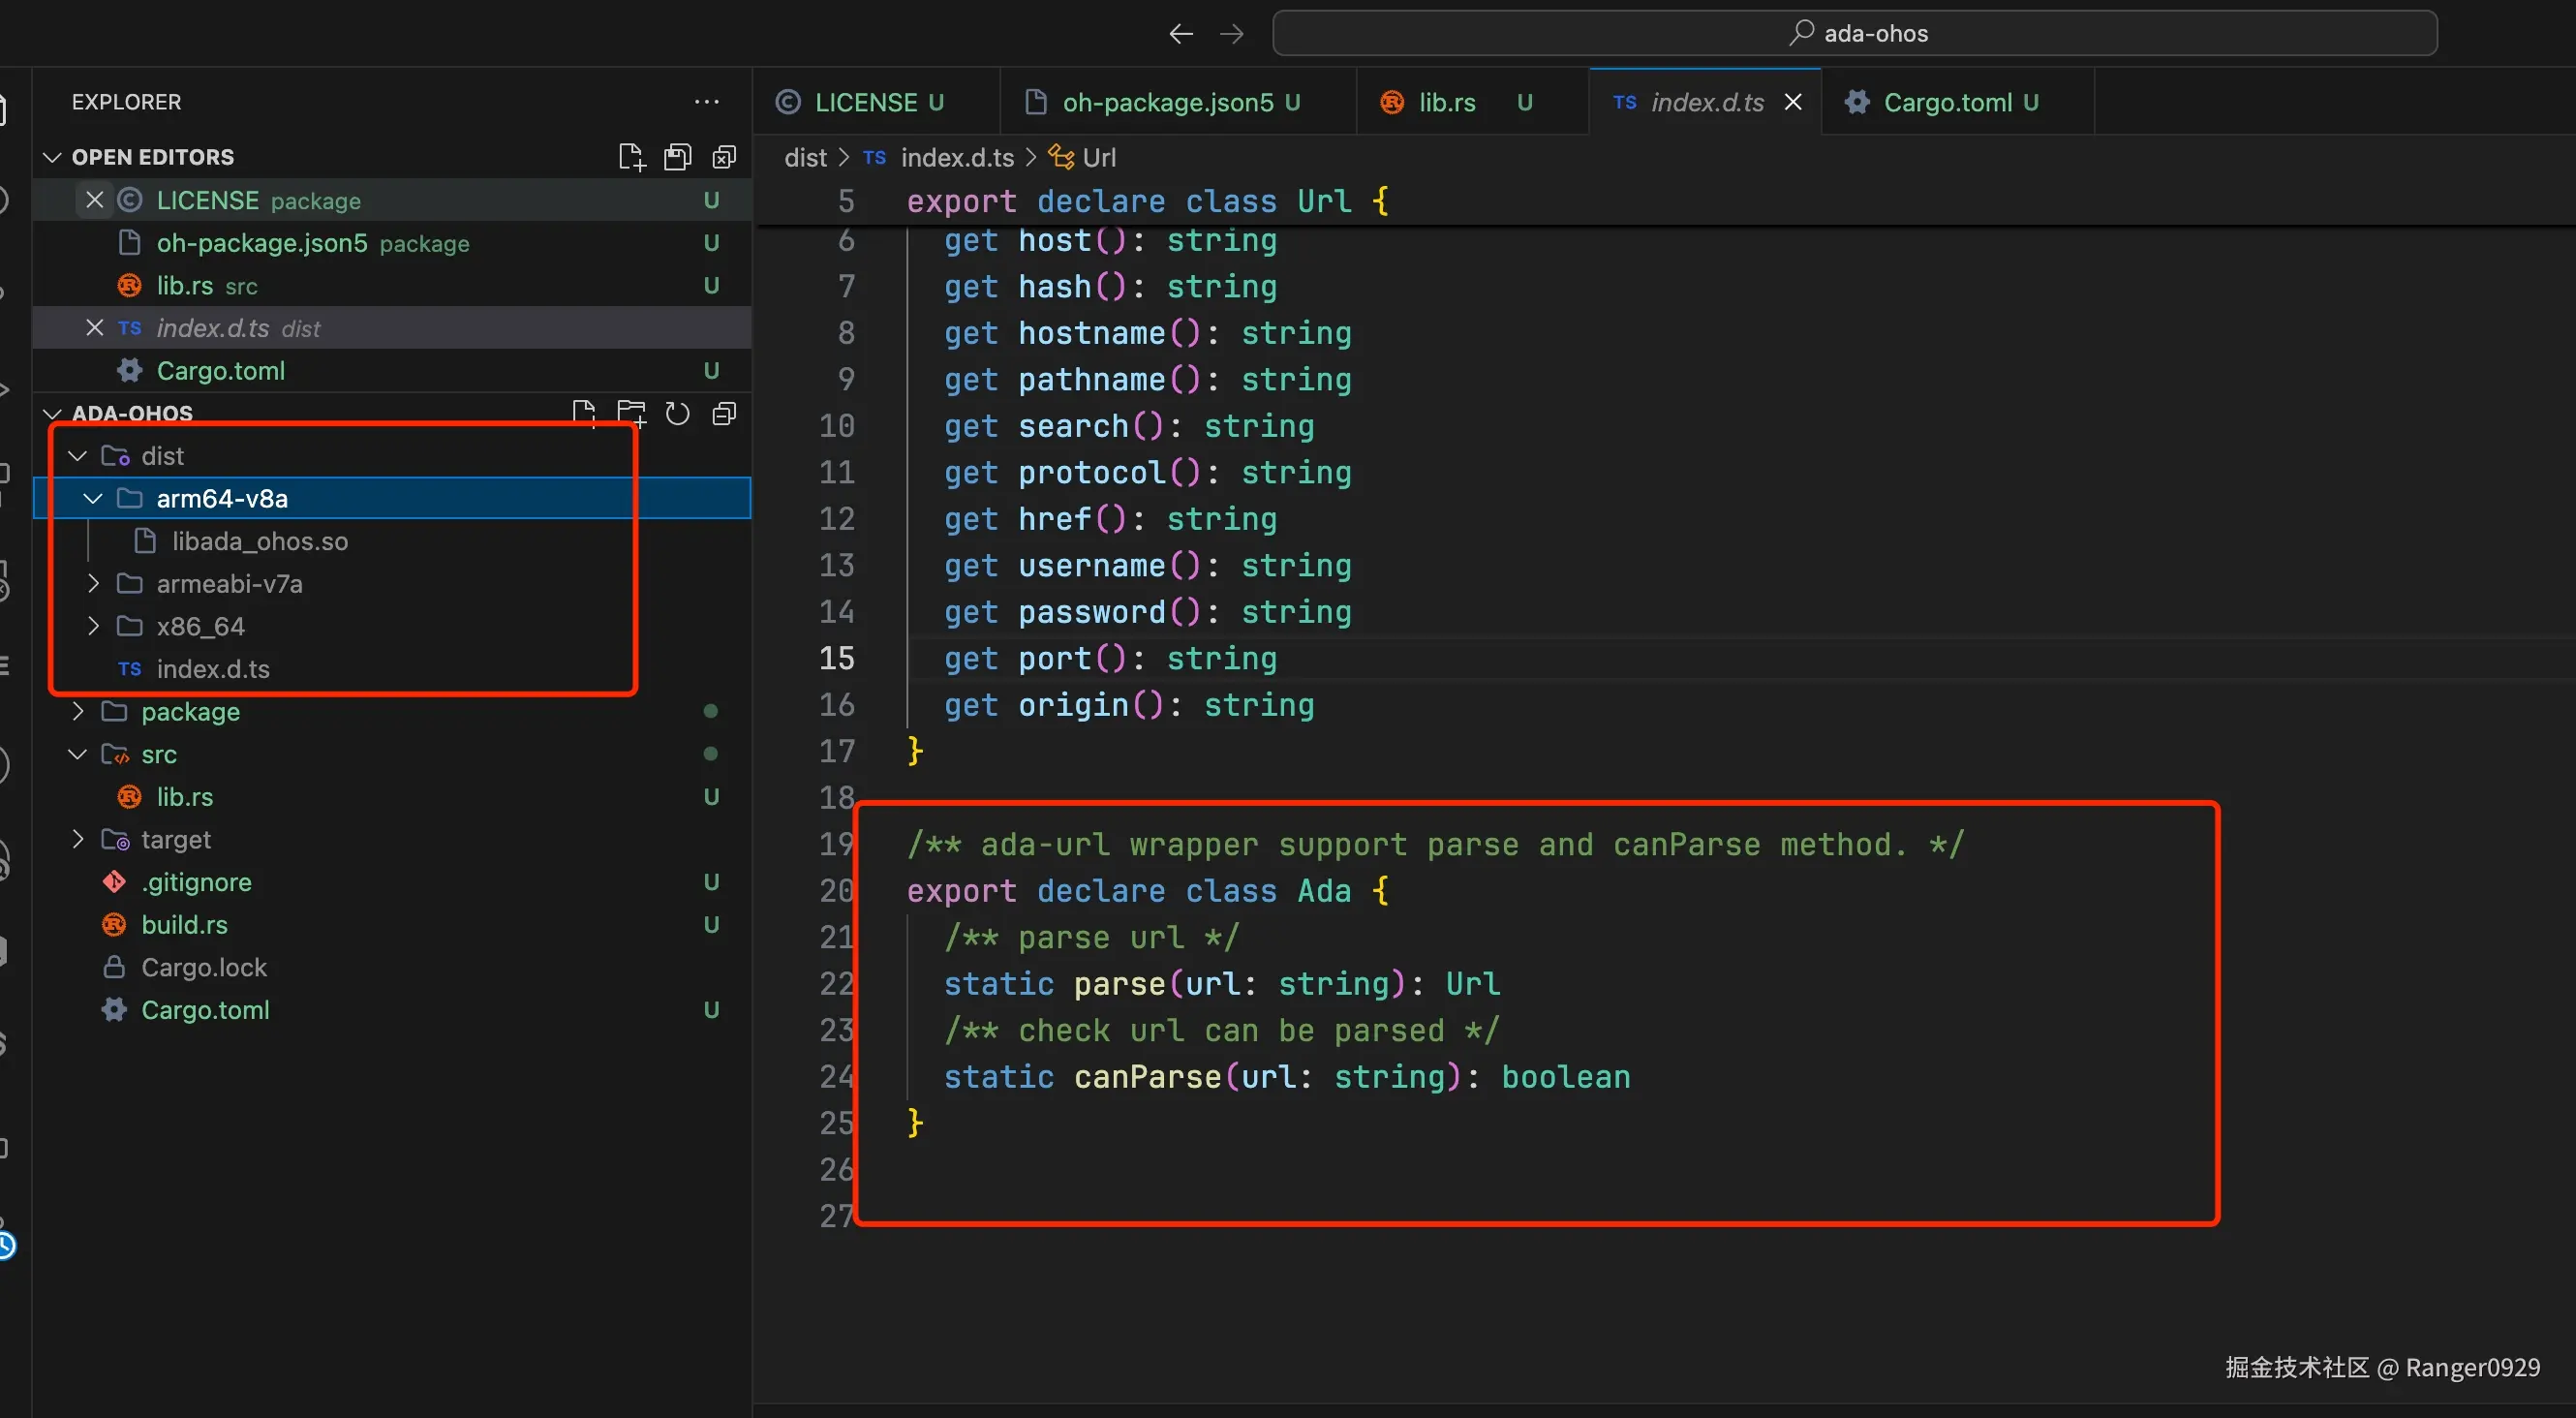2576x1418 pixels.
Task: Close the index.d.ts editor tab
Action: click(x=1793, y=102)
